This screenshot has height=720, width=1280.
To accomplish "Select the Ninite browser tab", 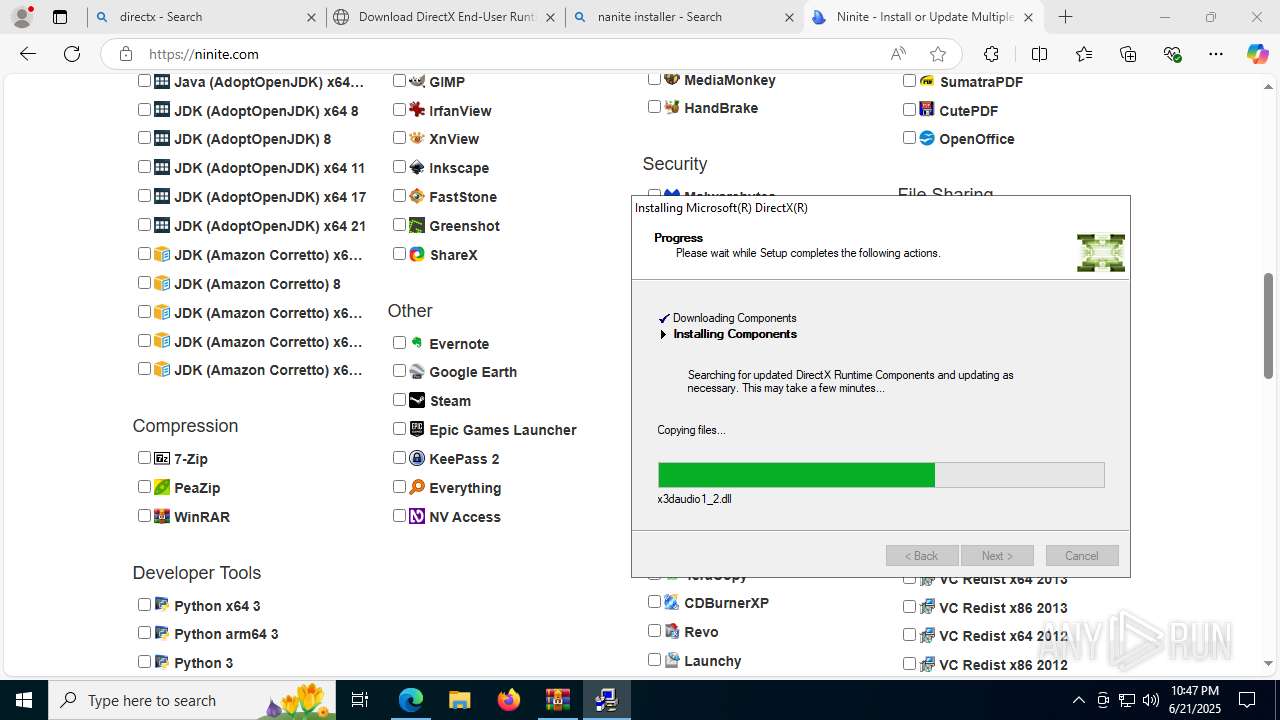I will 923,17.
